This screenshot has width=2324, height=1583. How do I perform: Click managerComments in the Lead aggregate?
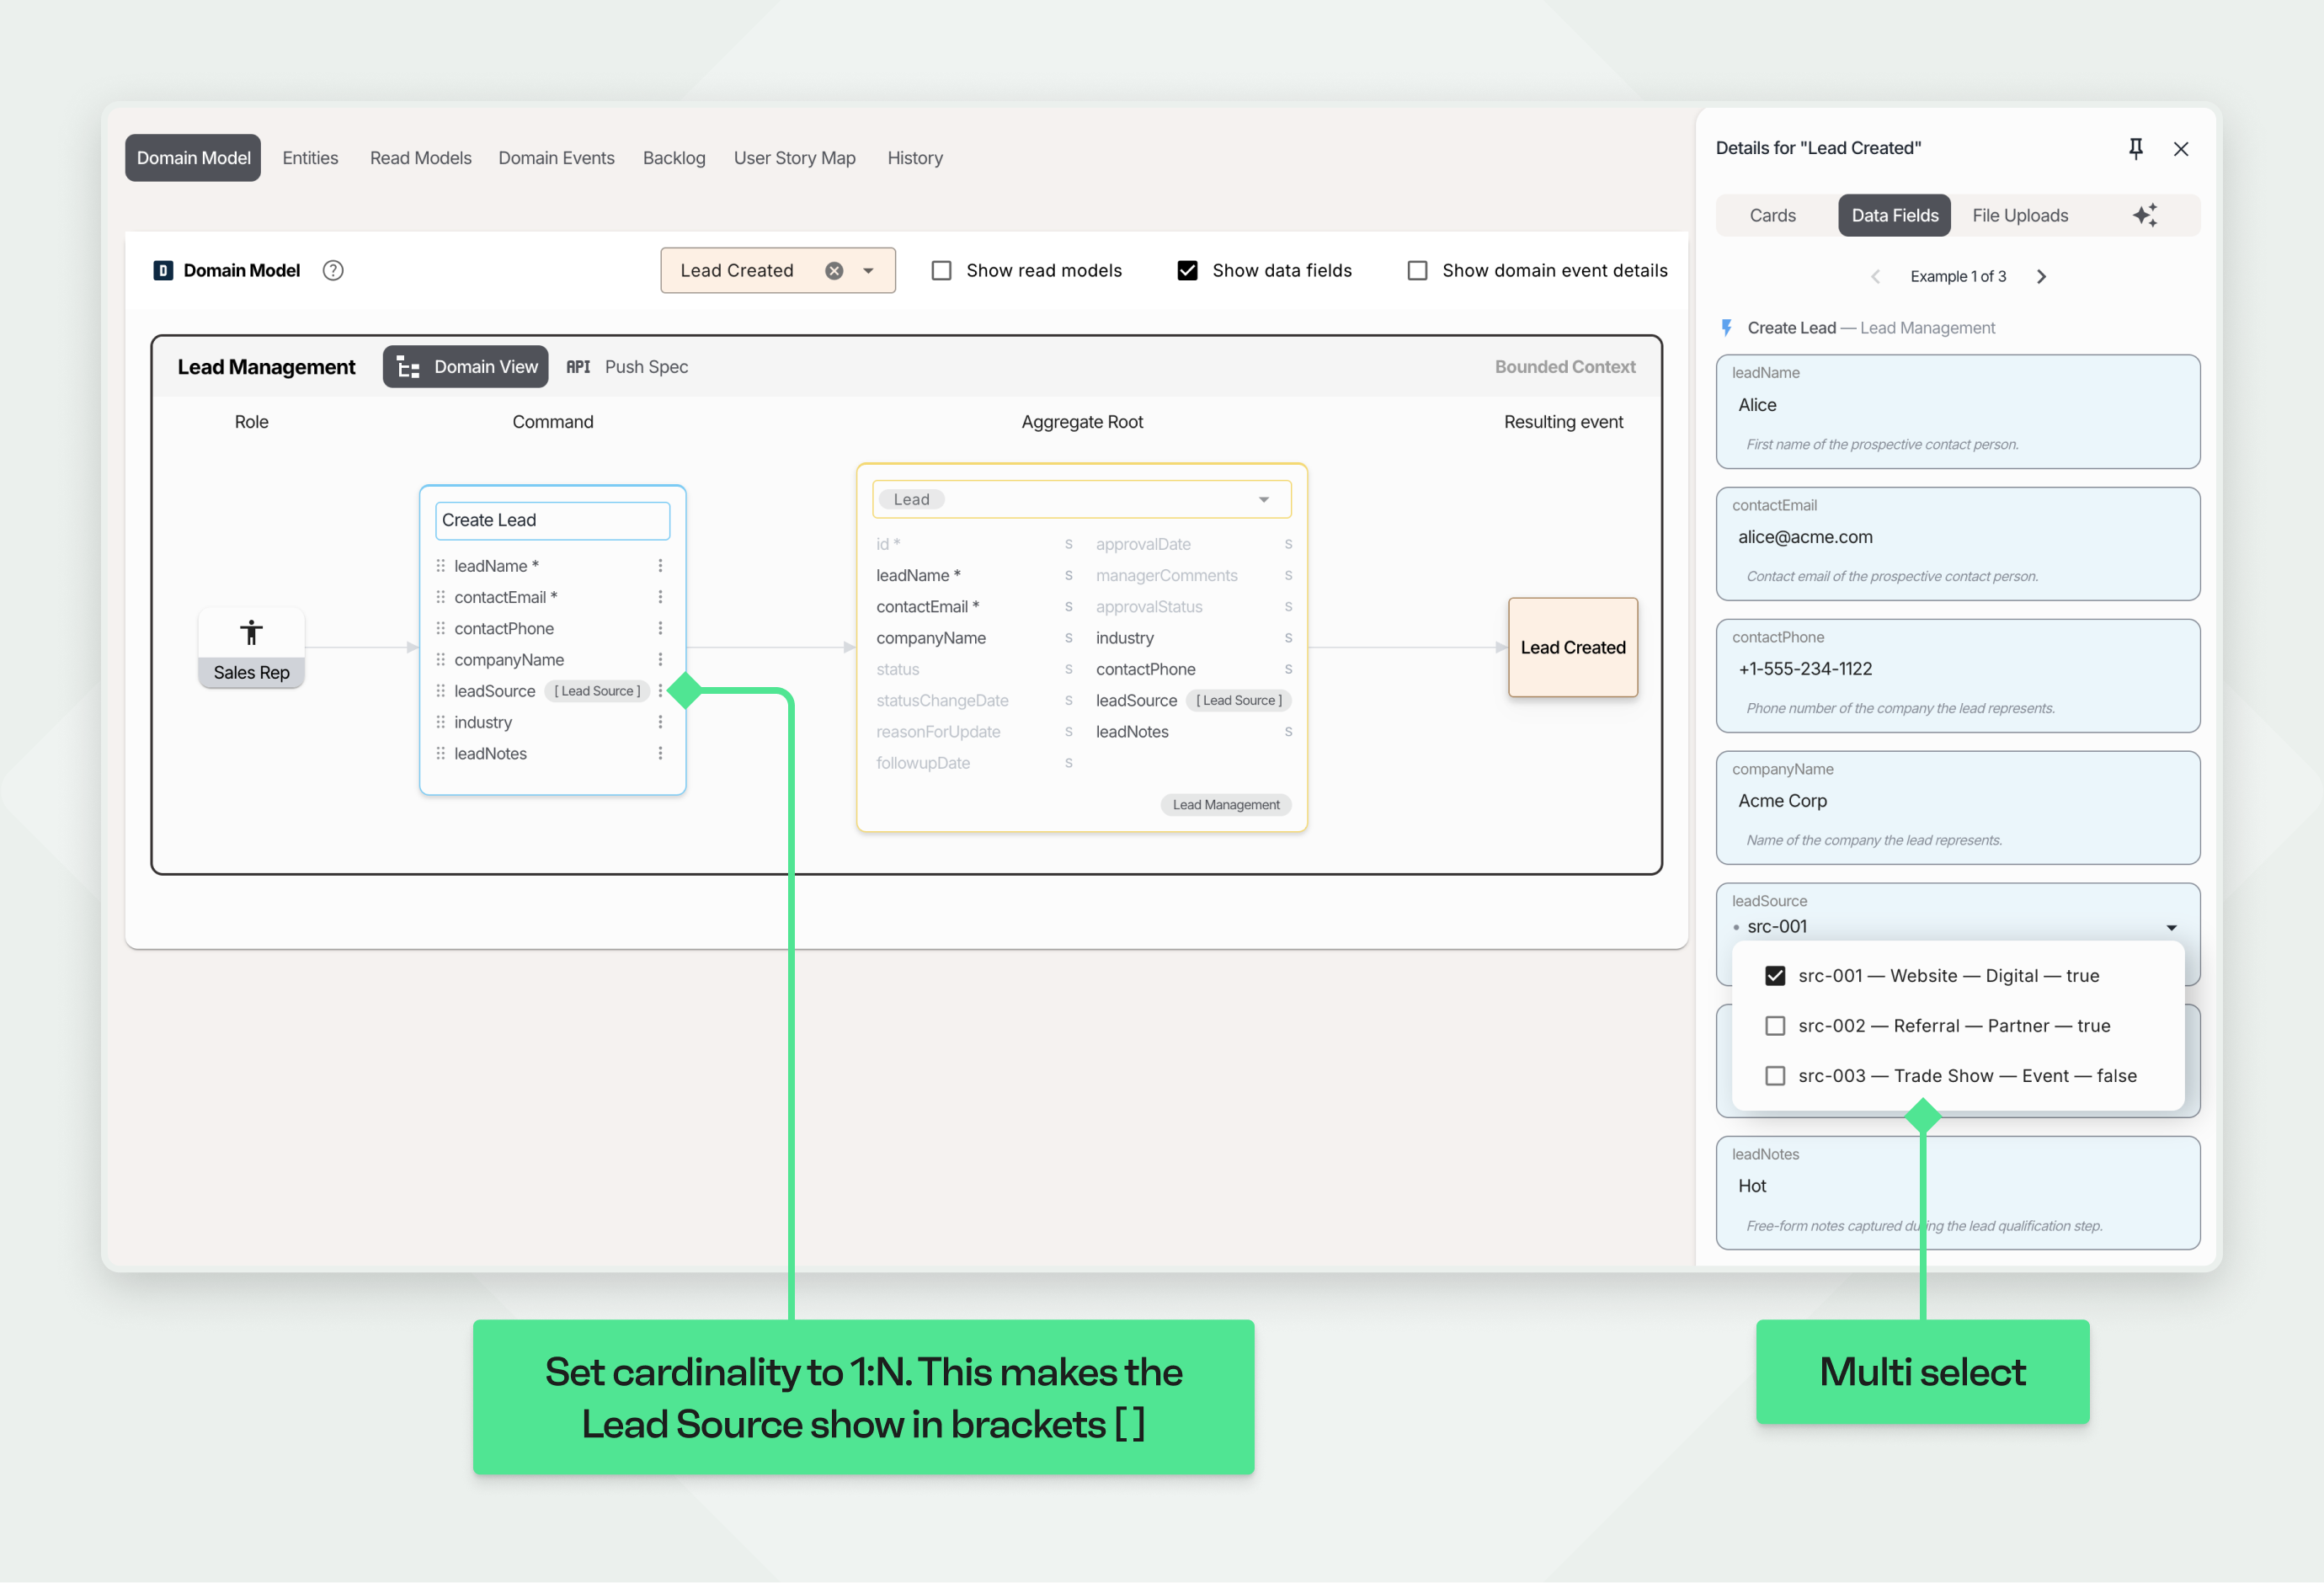(x=1166, y=575)
